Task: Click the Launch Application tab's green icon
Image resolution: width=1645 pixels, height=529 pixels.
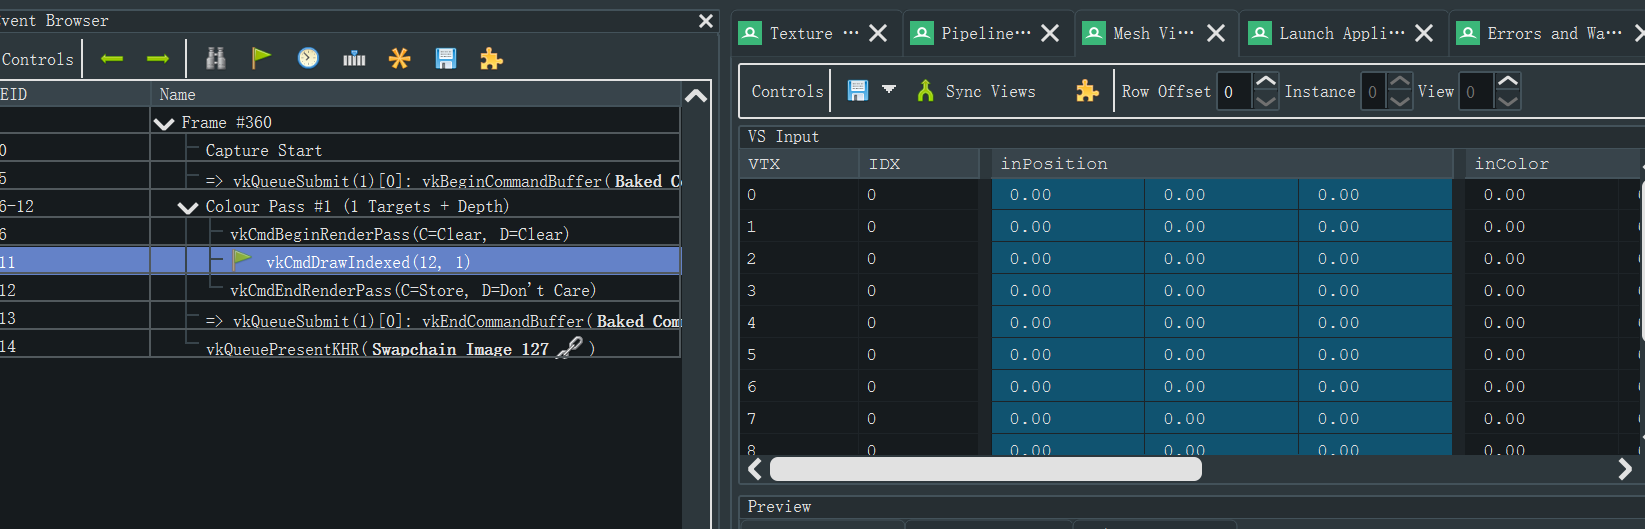Action: coord(1259,33)
